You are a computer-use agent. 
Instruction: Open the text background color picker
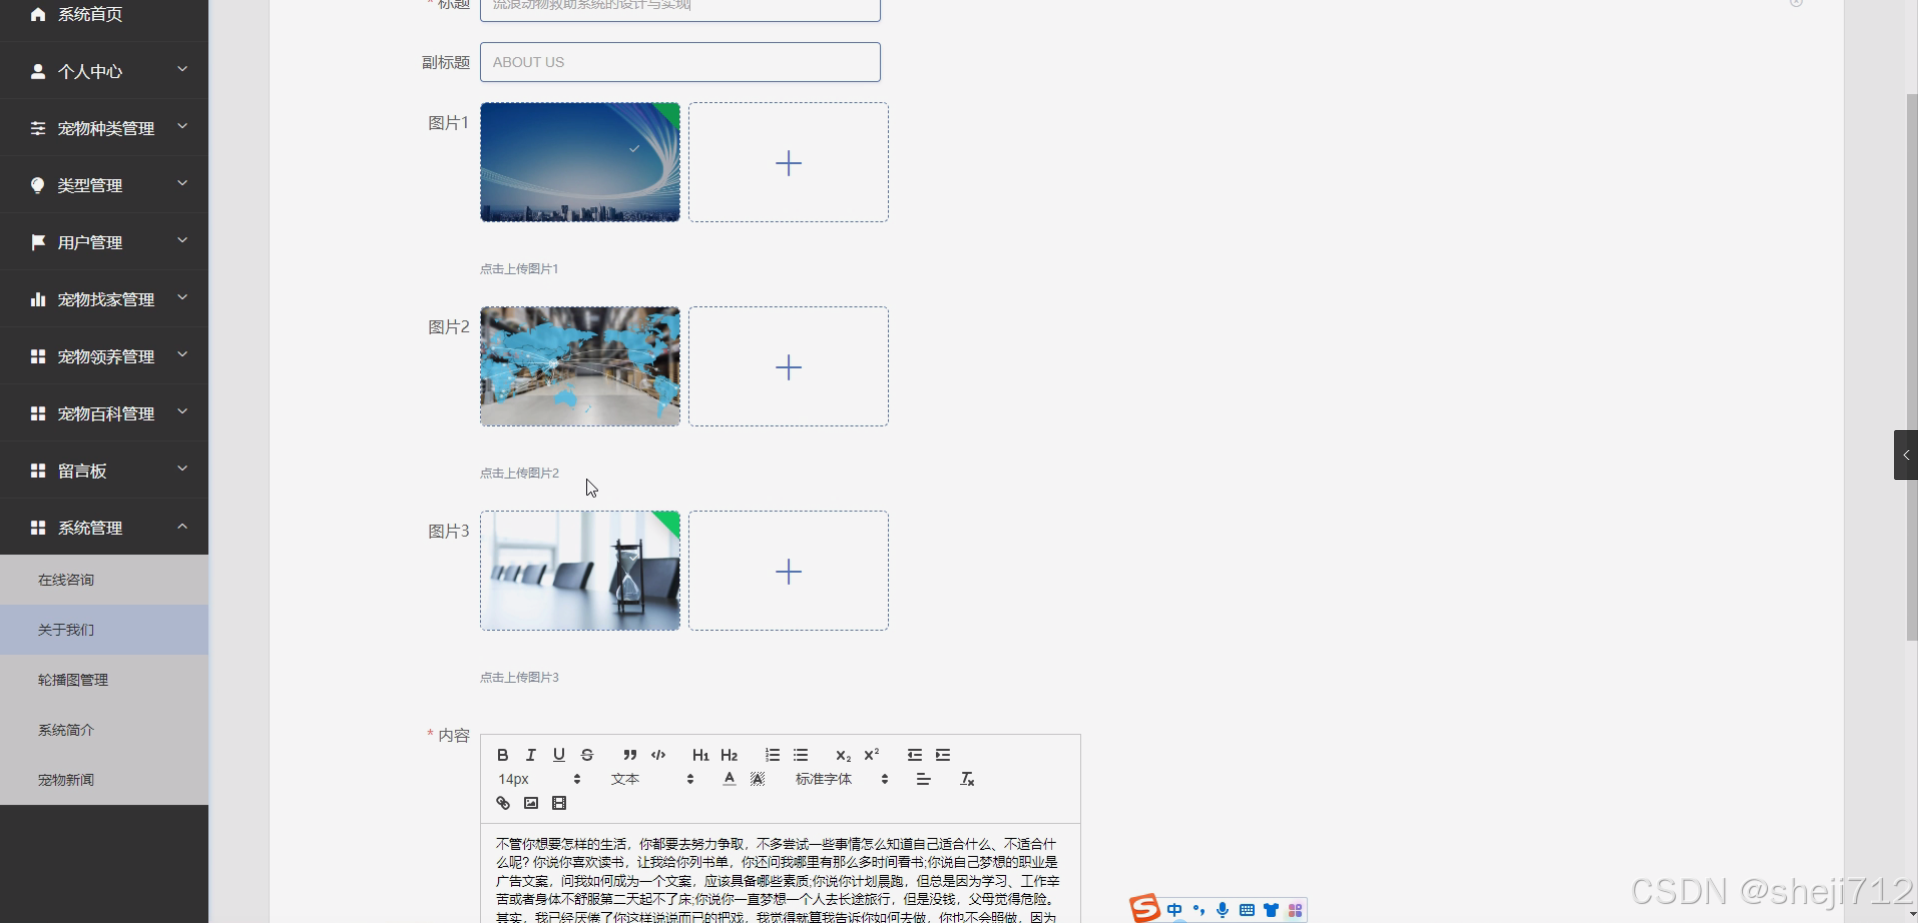[757, 779]
